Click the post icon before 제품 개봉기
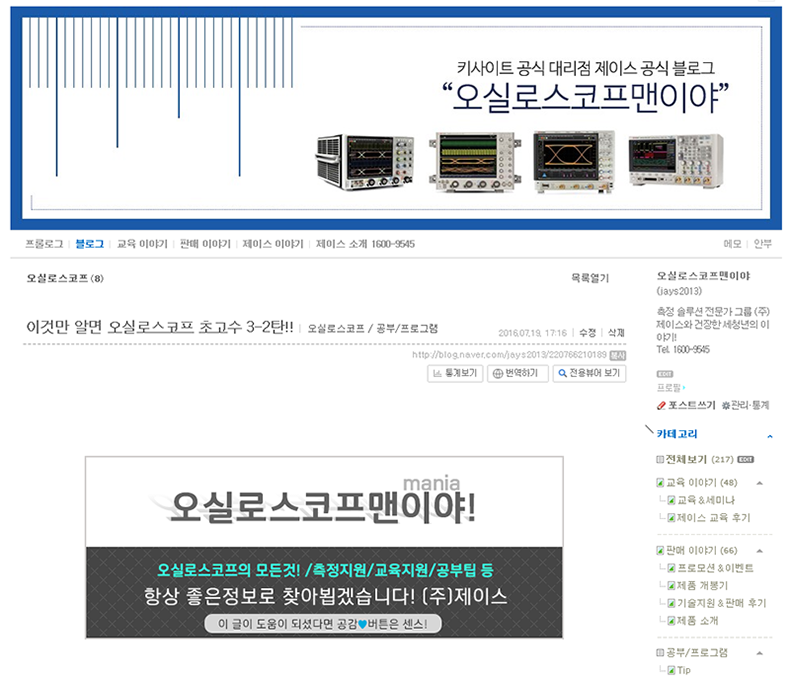Viewport: 790px width, 677px height. click(671, 586)
